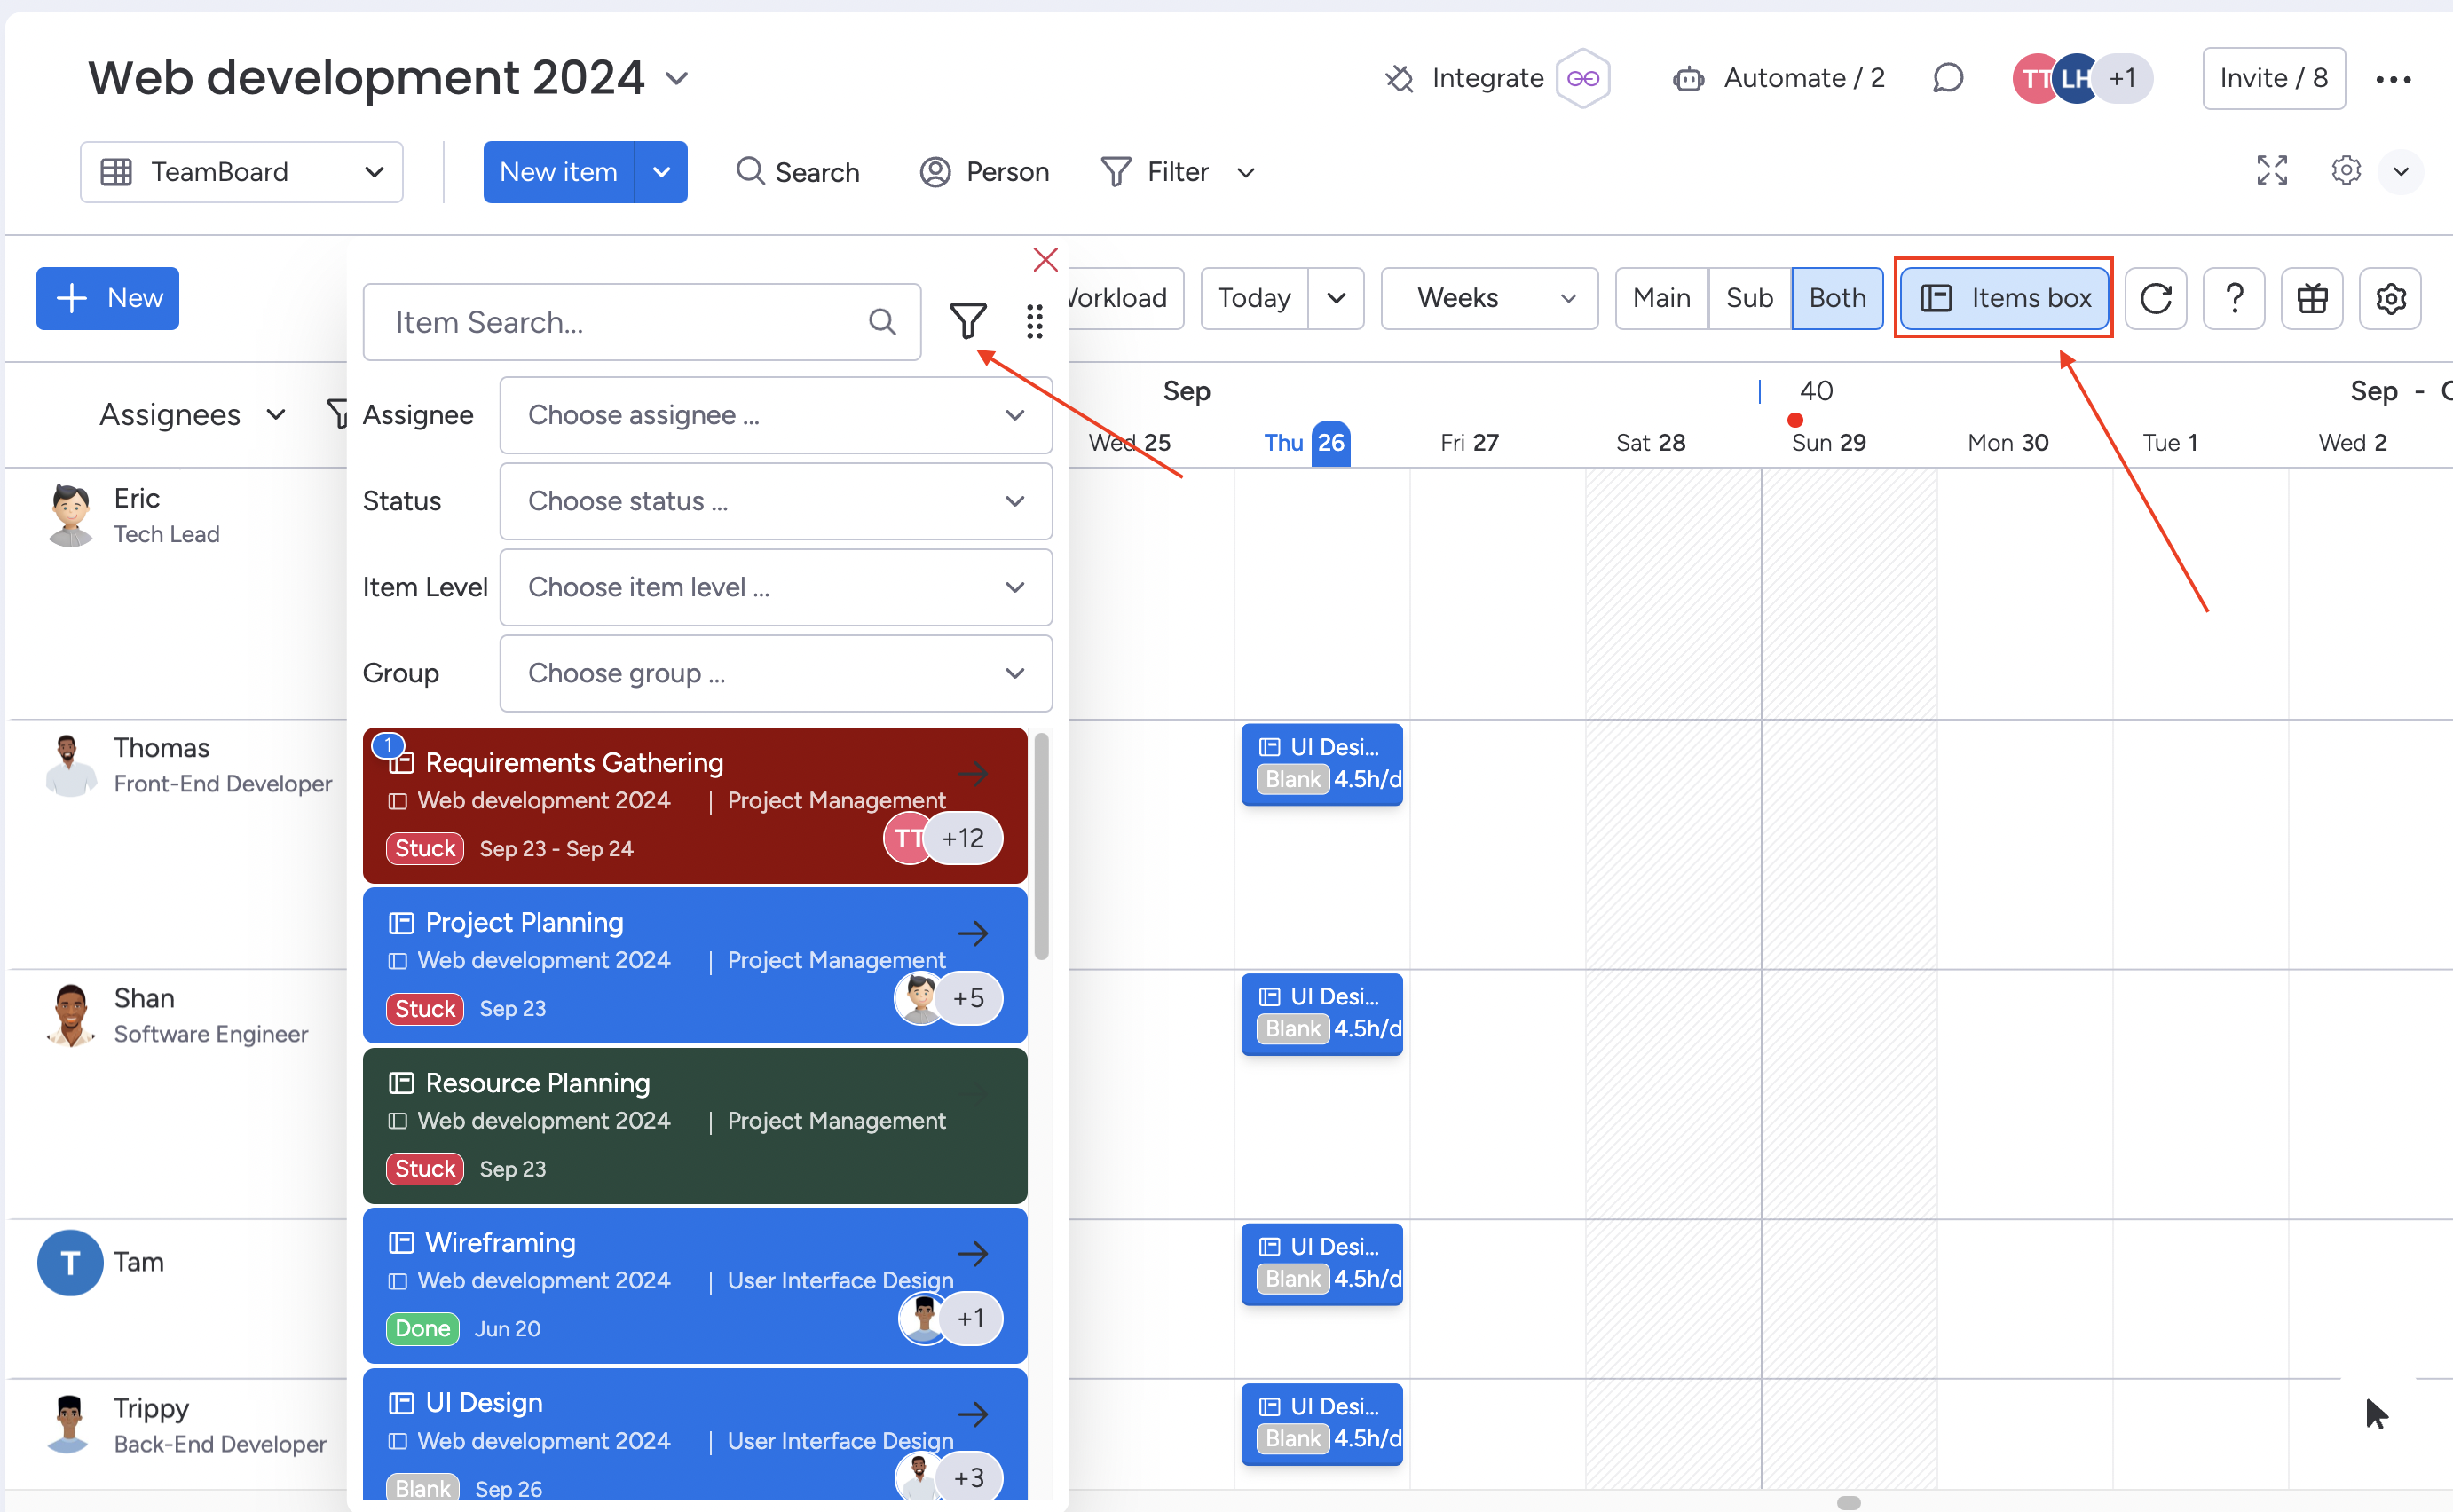This screenshot has height=1512, width=2453.
Task: Expand the Choose assignee dropdown
Action: [775, 415]
